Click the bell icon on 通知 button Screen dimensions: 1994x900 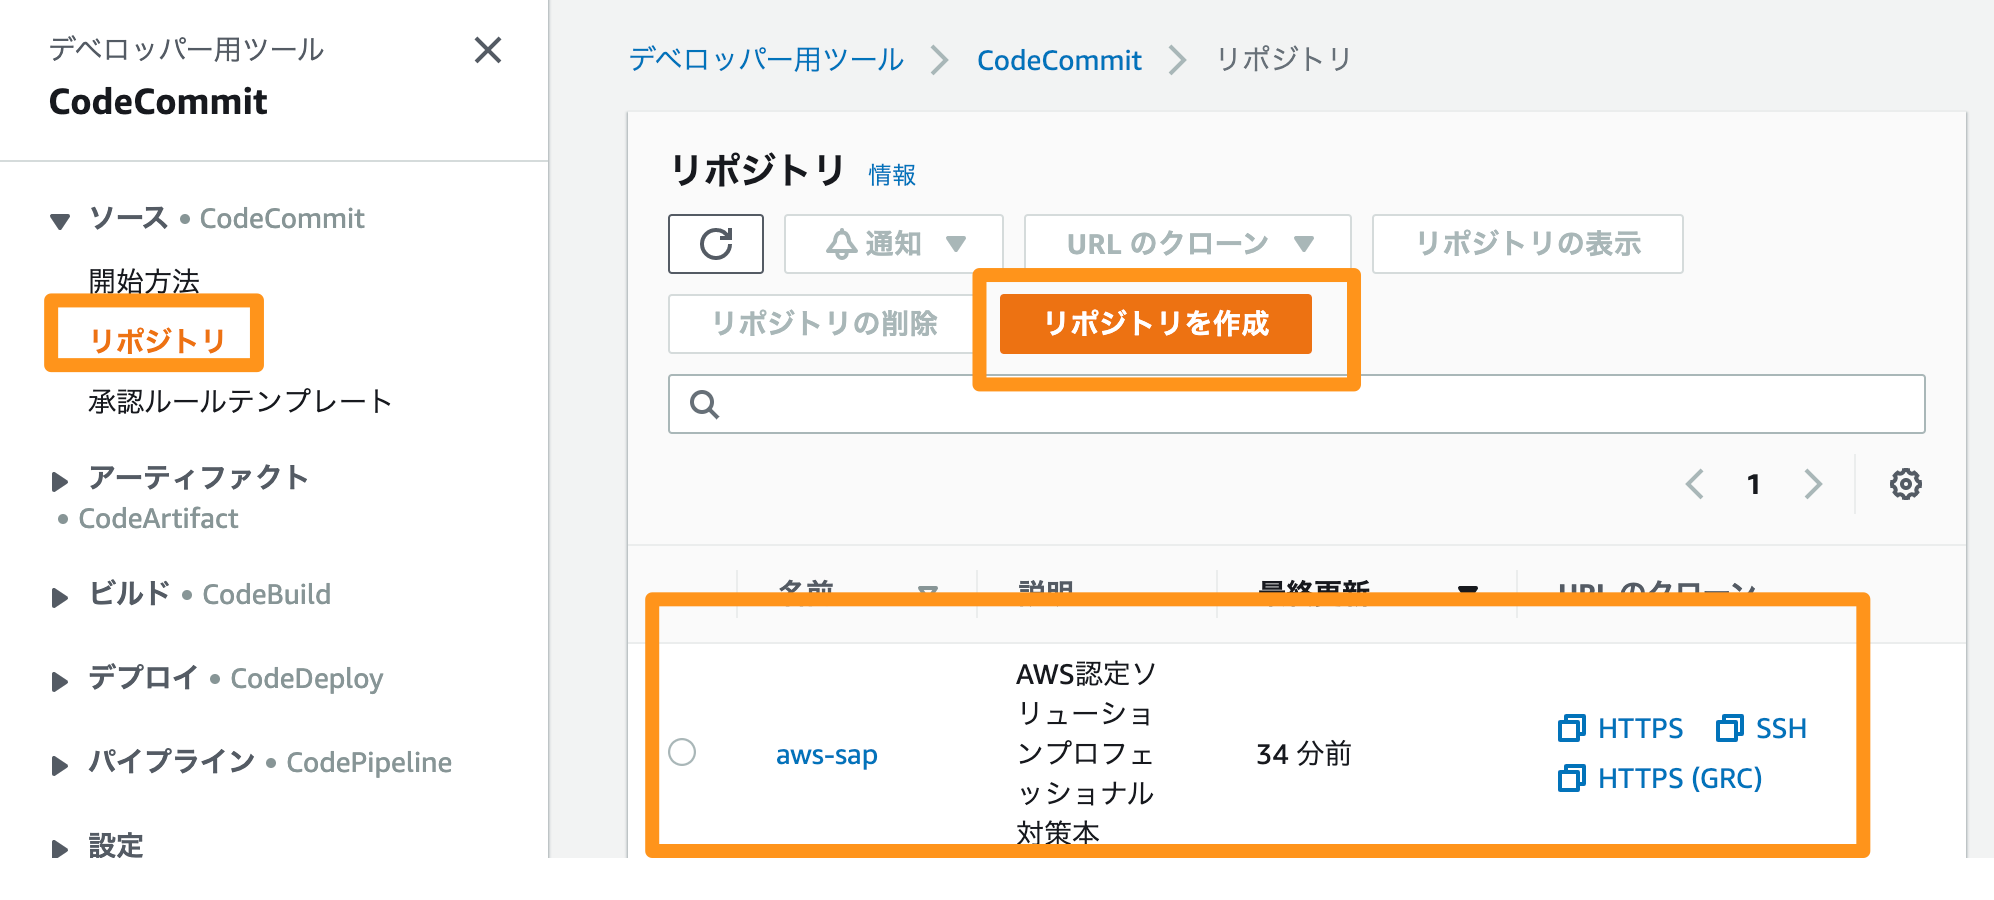coord(841,244)
